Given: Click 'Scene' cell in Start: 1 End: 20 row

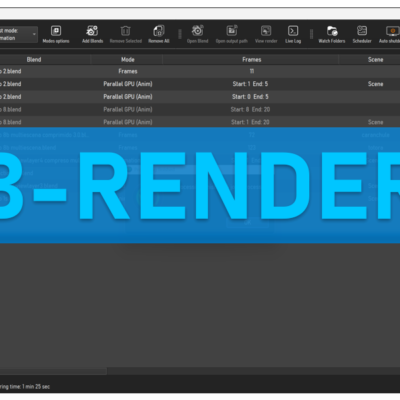Looking at the screenshot, I should point(375,122).
